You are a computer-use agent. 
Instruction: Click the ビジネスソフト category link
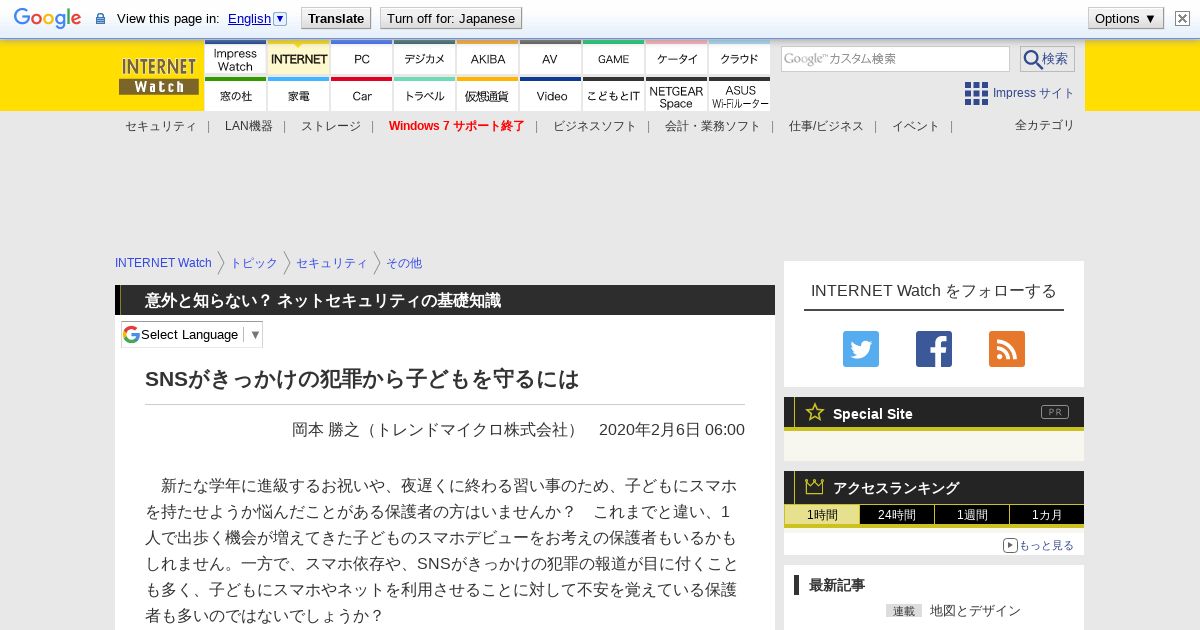coord(594,126)
